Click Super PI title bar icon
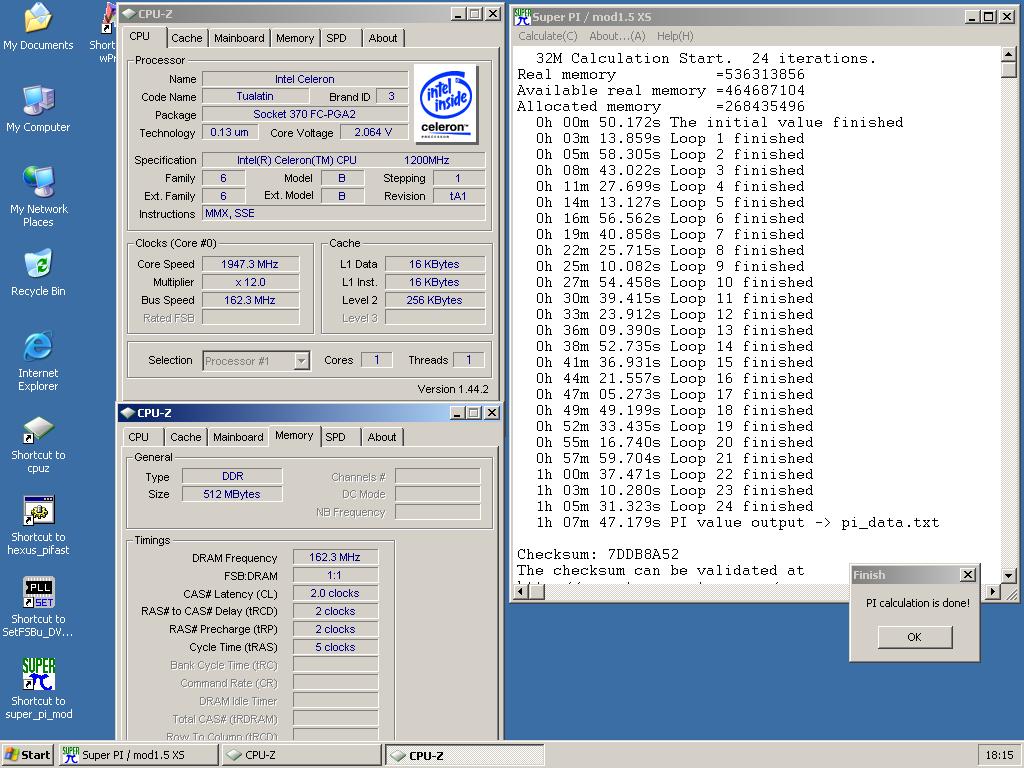The width and height of the screenshot is (1024, 768). pyautogui.click(x=522, y=16)
